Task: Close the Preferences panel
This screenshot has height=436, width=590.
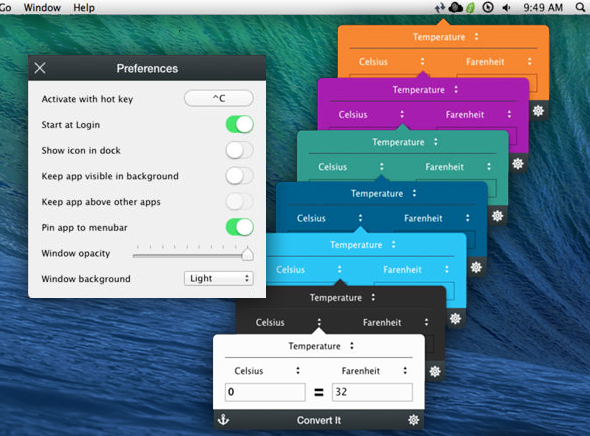Action: 40,68
